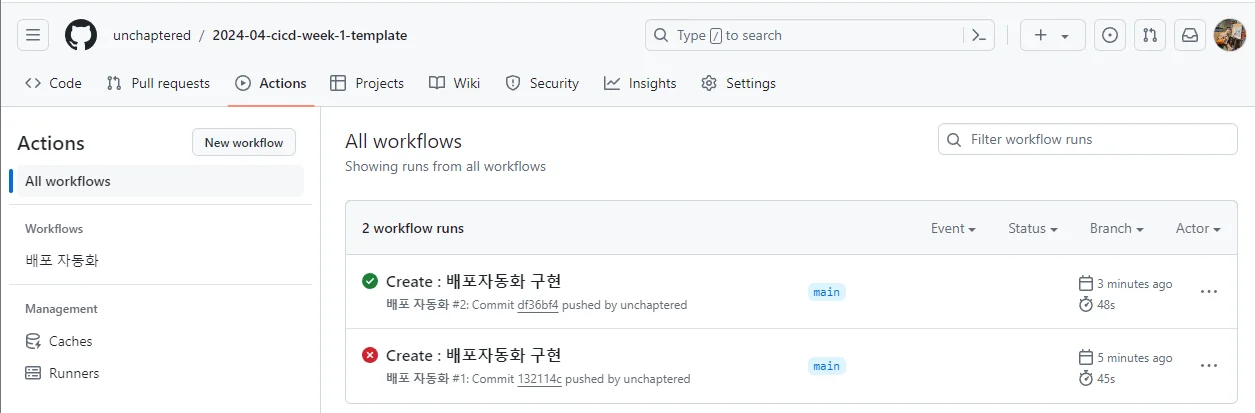The image size is (1255, 413).
Task: Expand the Status filter dropdown
Action: (1033, 228)
